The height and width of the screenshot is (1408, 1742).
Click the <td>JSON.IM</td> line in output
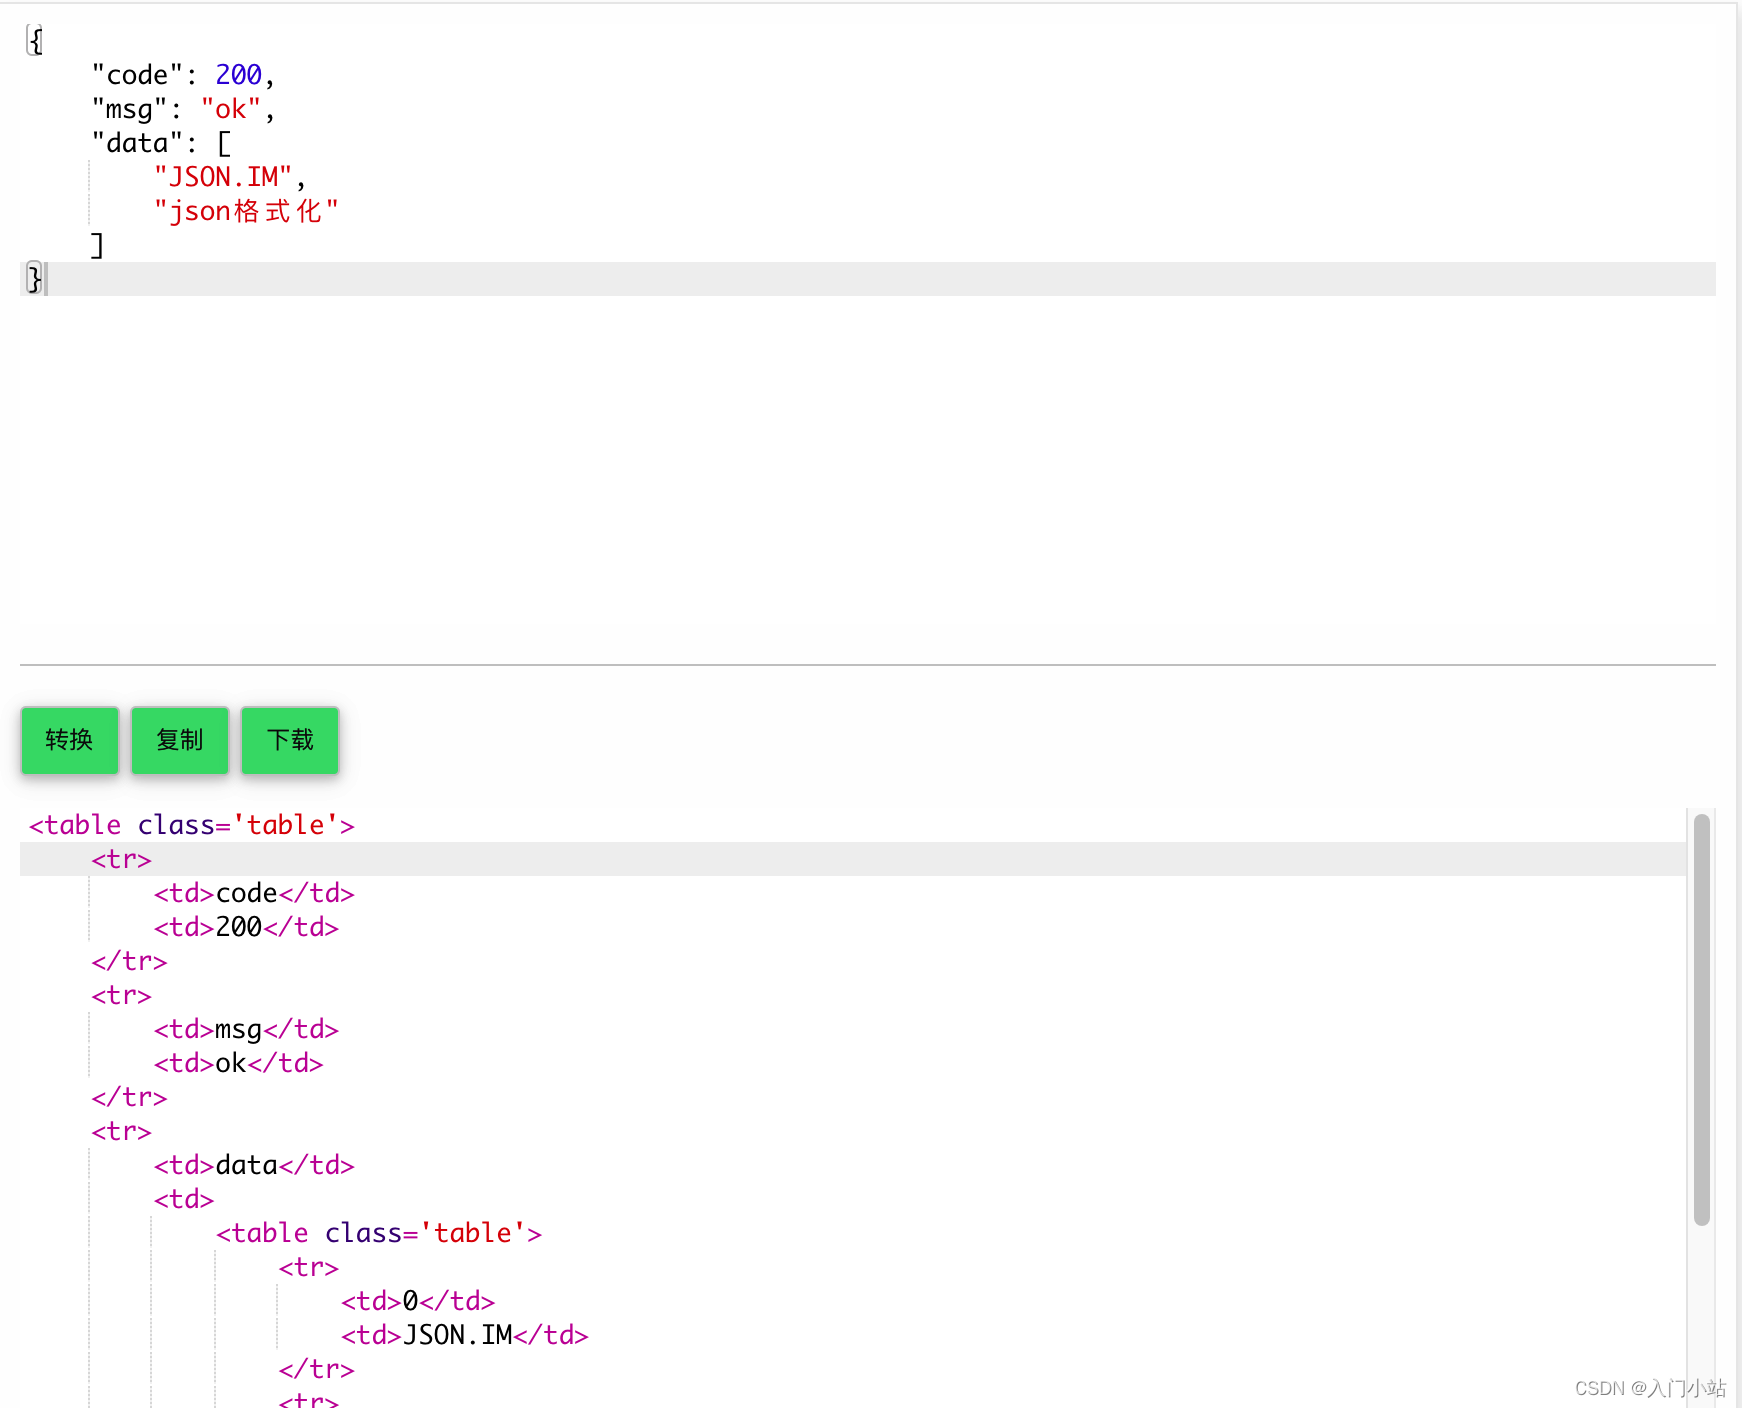[465, 1335]
